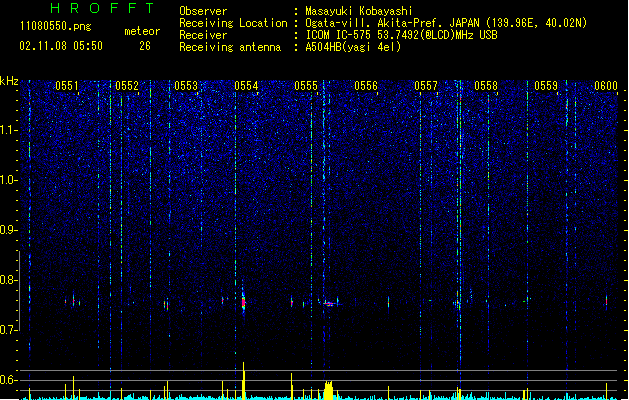Click the ICOM IC-575 53.7492 receiver text
629x400 pixels.
pyautogui.click(x=402, y=35)
